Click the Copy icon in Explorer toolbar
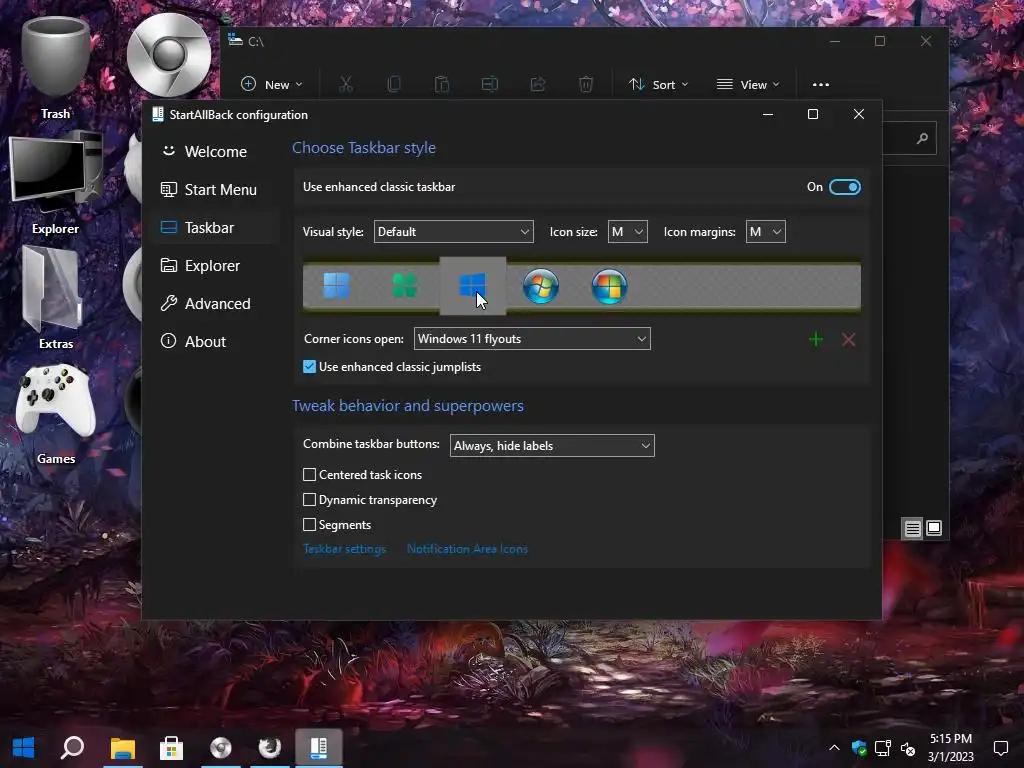 [x=394, y=84]
